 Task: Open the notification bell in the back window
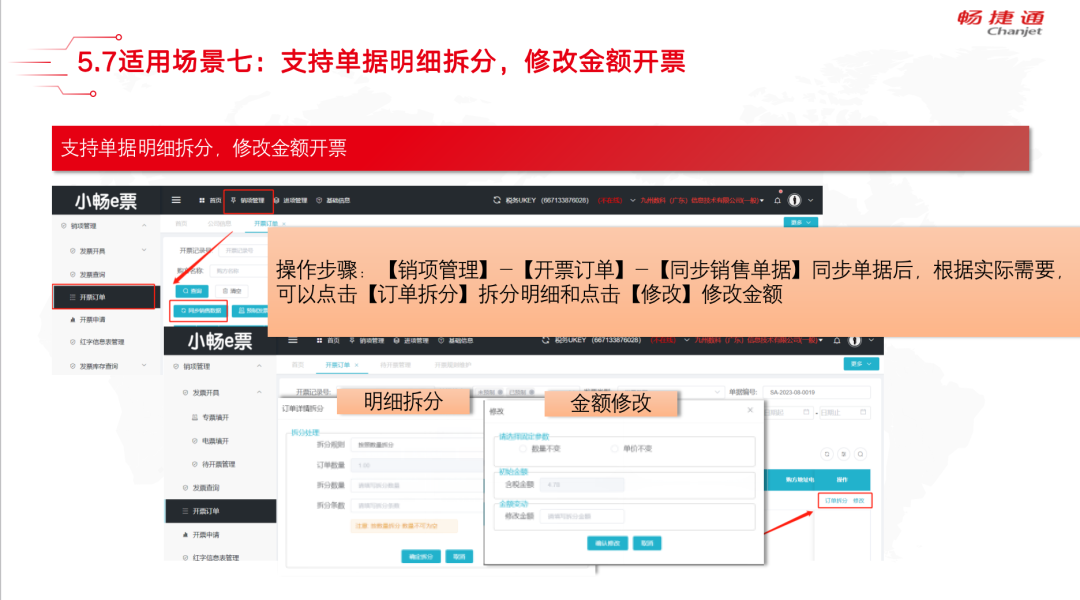click(778, 200)
